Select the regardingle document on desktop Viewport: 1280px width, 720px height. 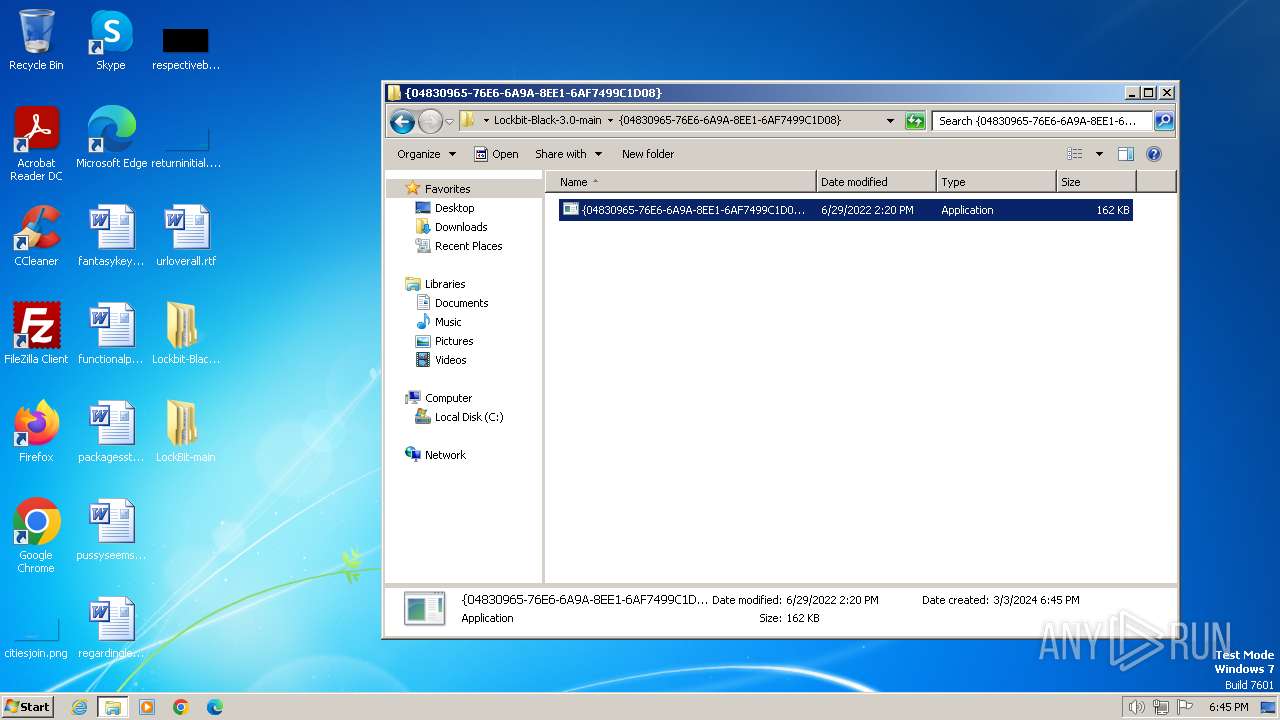111,628
